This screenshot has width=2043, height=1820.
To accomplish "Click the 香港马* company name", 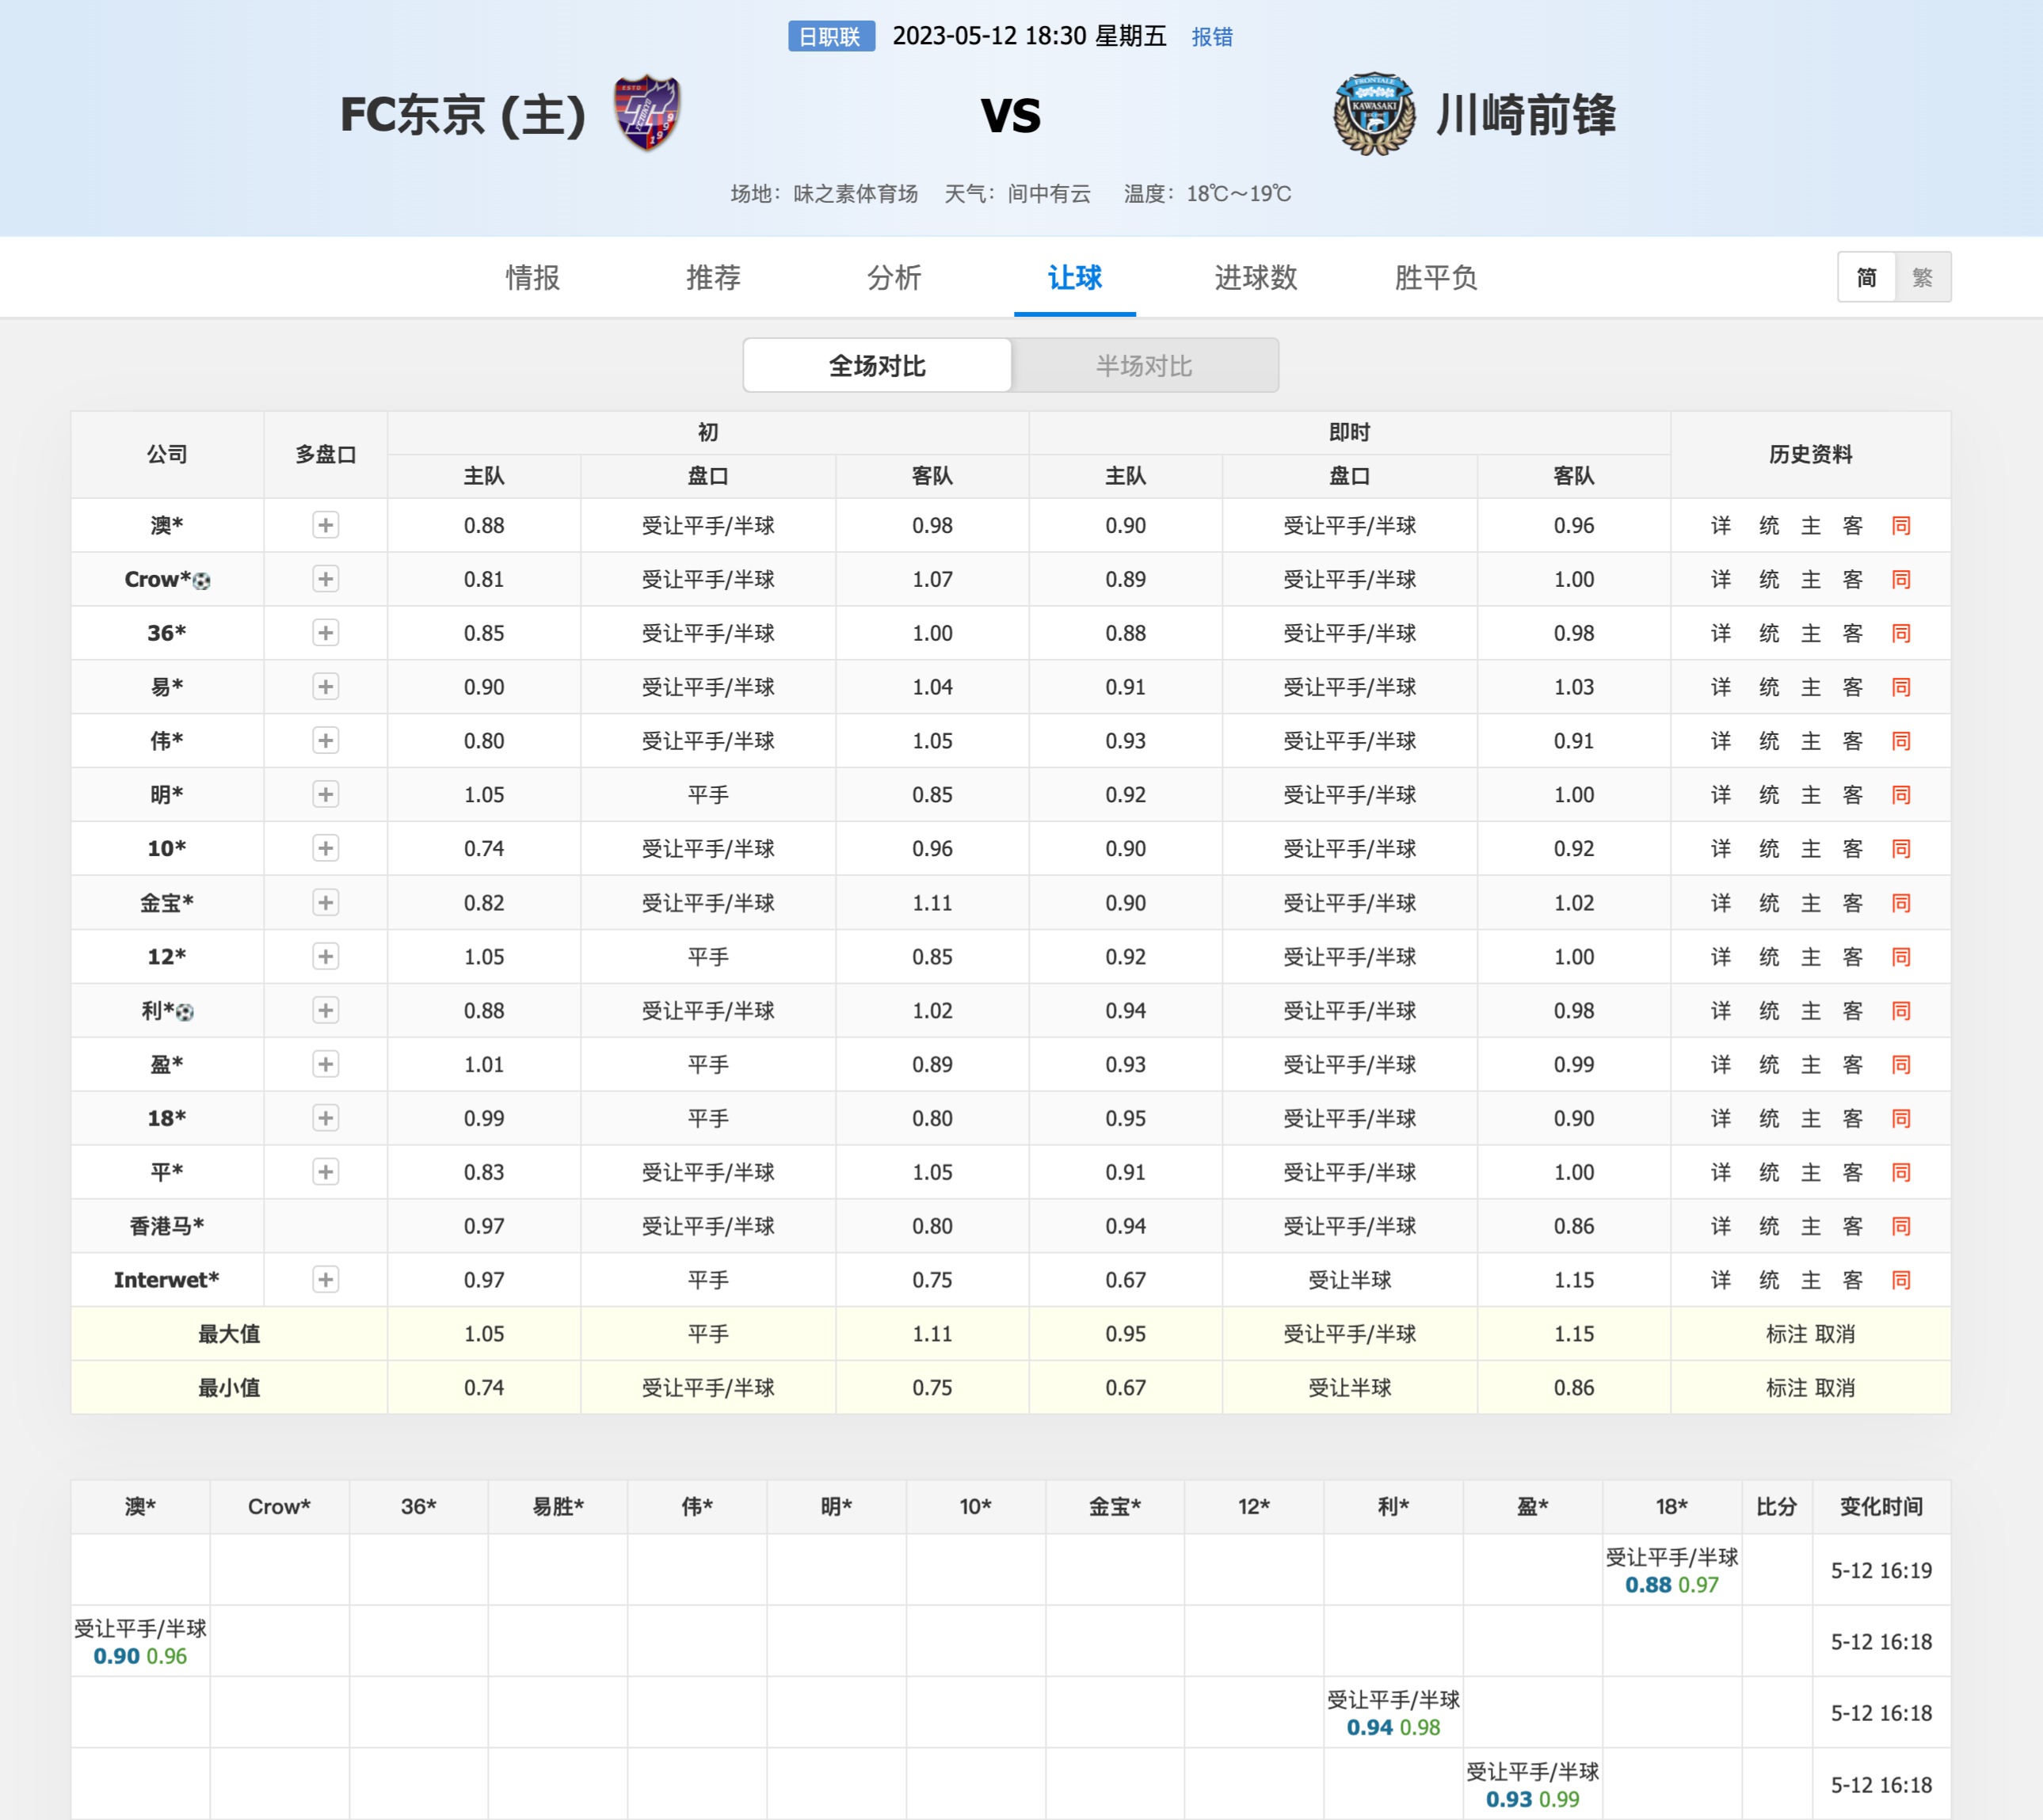I will (x=167, y=1226).
